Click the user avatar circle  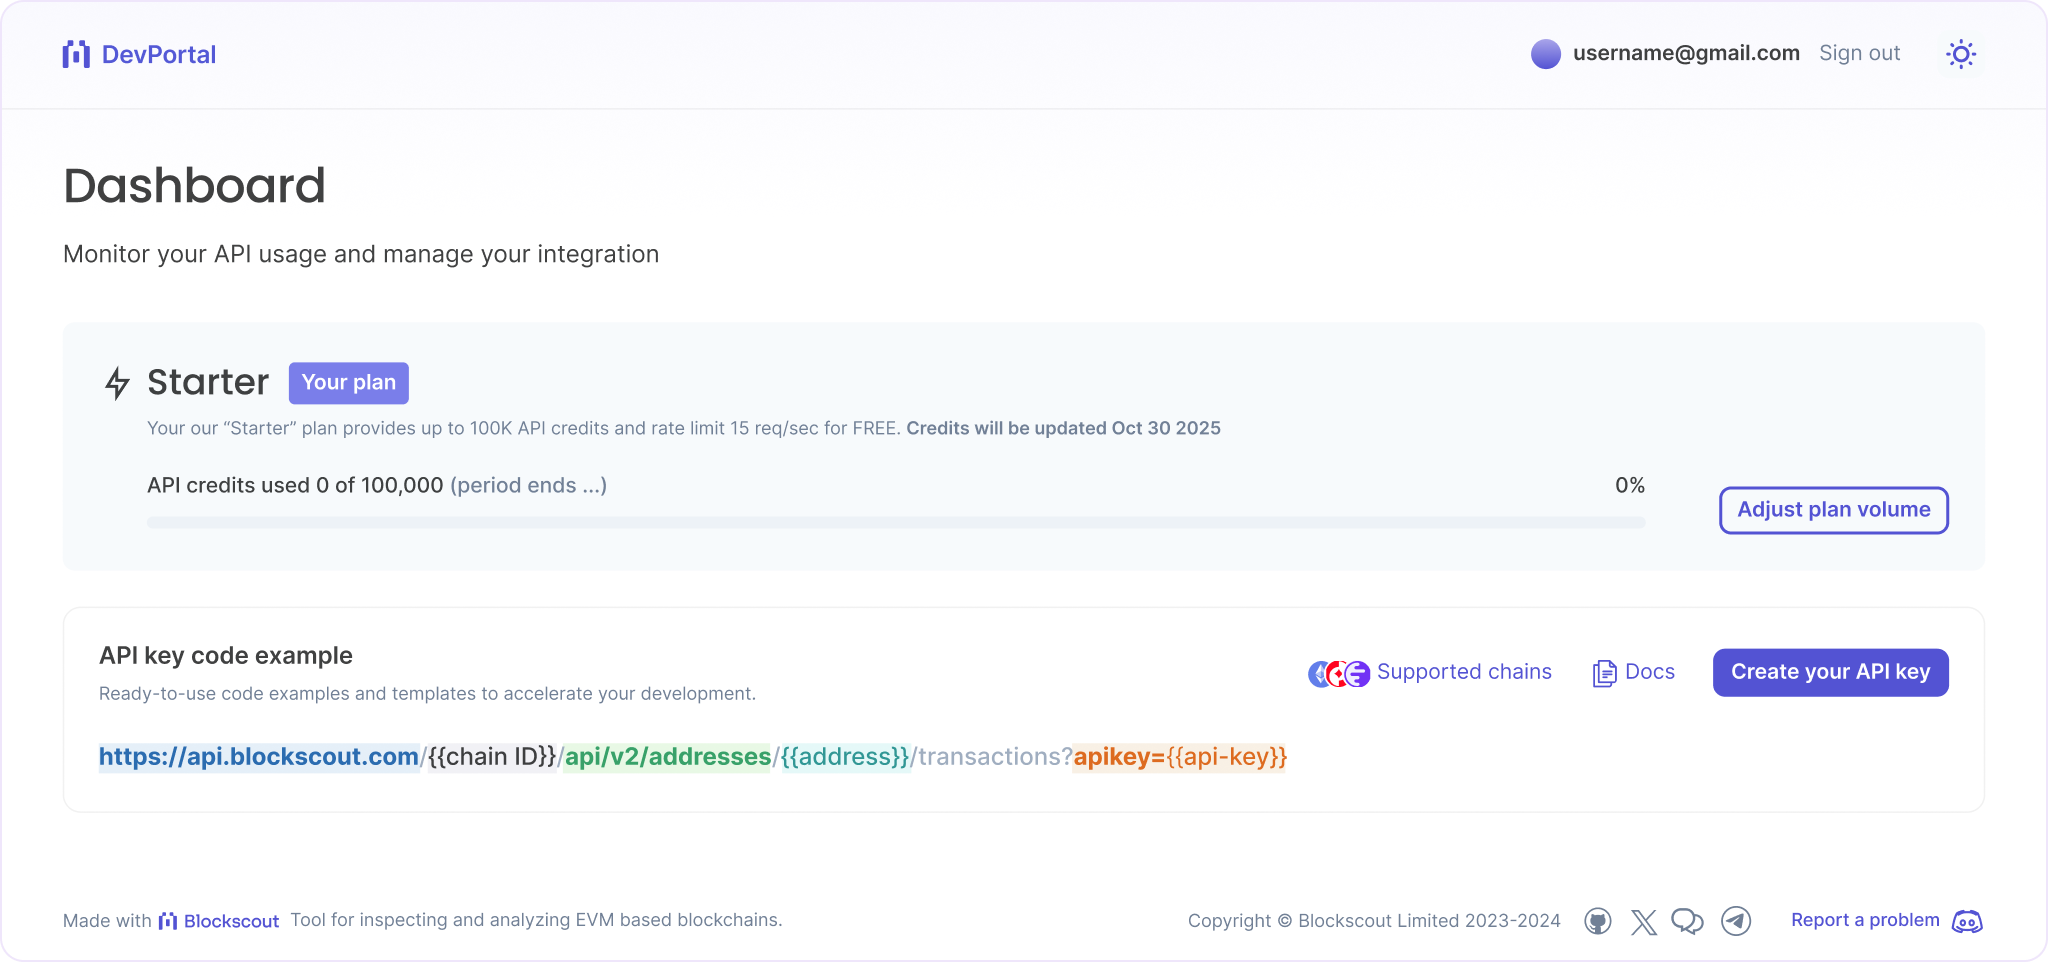[1545, 53]
